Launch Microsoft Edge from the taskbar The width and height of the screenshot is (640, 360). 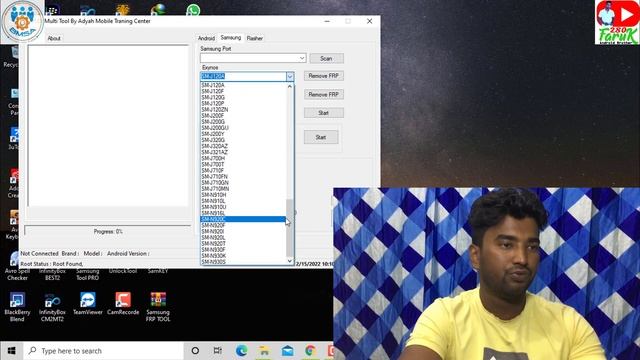click(x=241, y=351)
